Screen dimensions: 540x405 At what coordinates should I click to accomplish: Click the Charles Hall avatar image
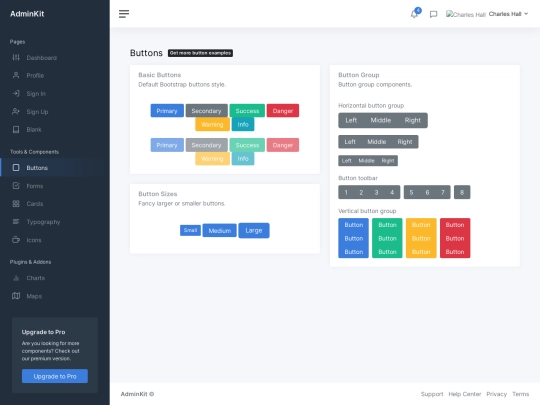tap(466, 14)
